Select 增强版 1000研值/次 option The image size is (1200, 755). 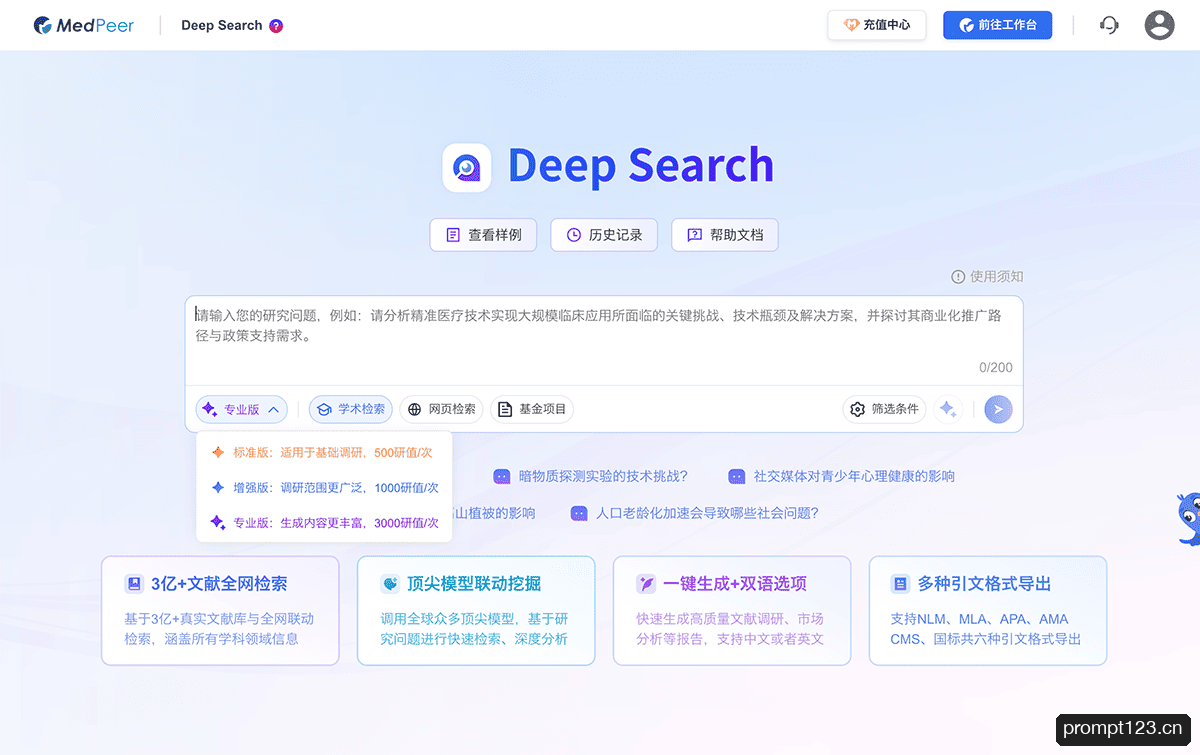(x=324, y=487)
